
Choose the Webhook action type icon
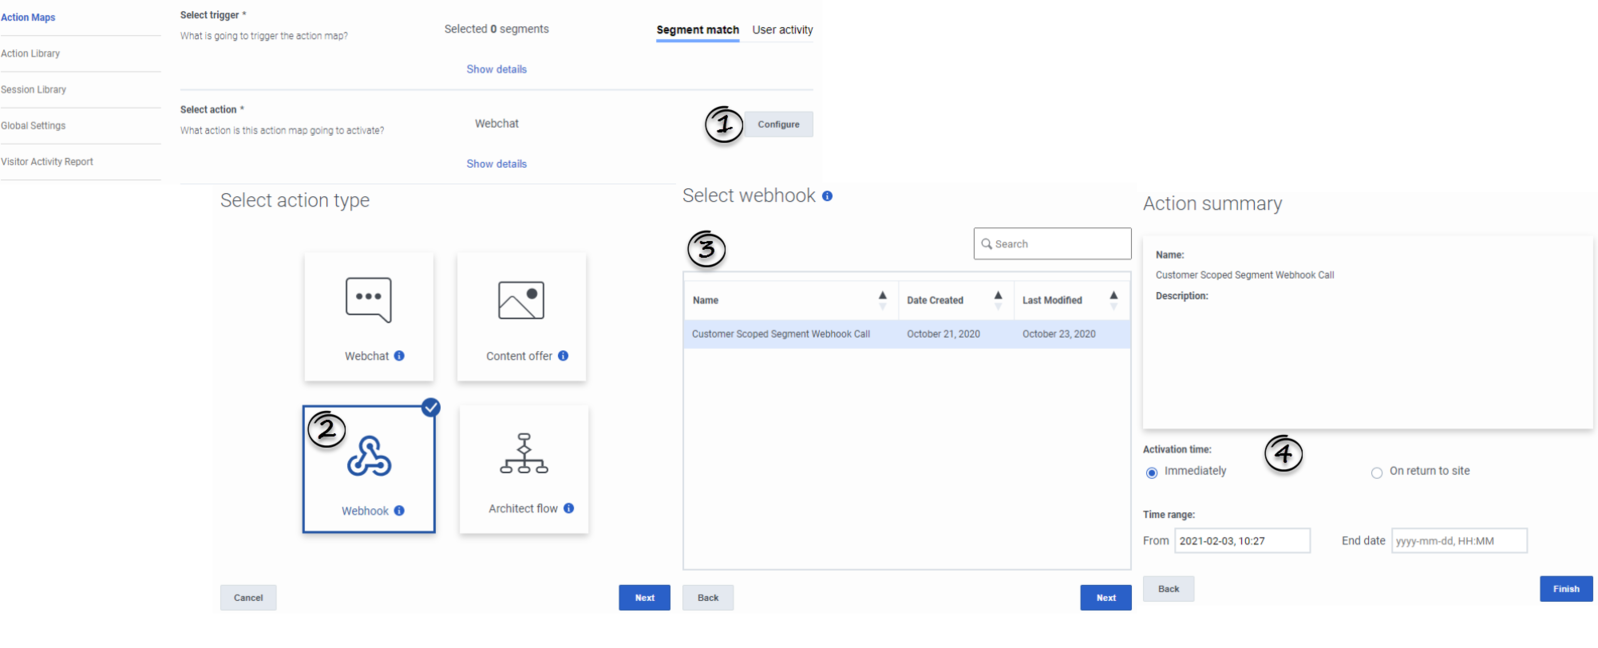[x=369, y=456]
